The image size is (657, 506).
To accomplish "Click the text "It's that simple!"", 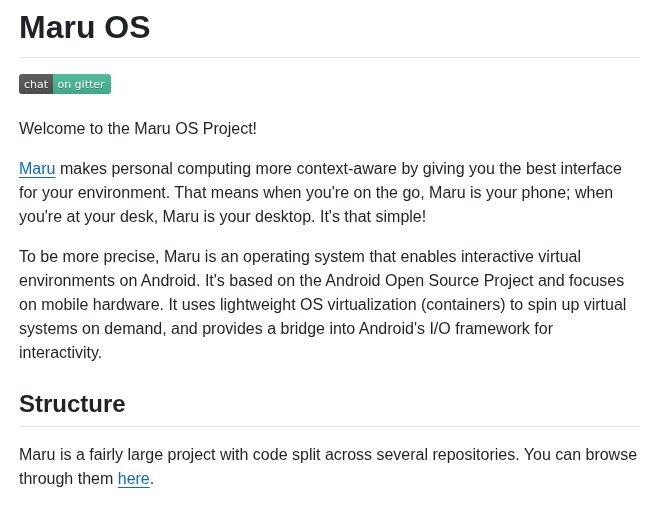I will pyautogui.click(x=373, y=216).
